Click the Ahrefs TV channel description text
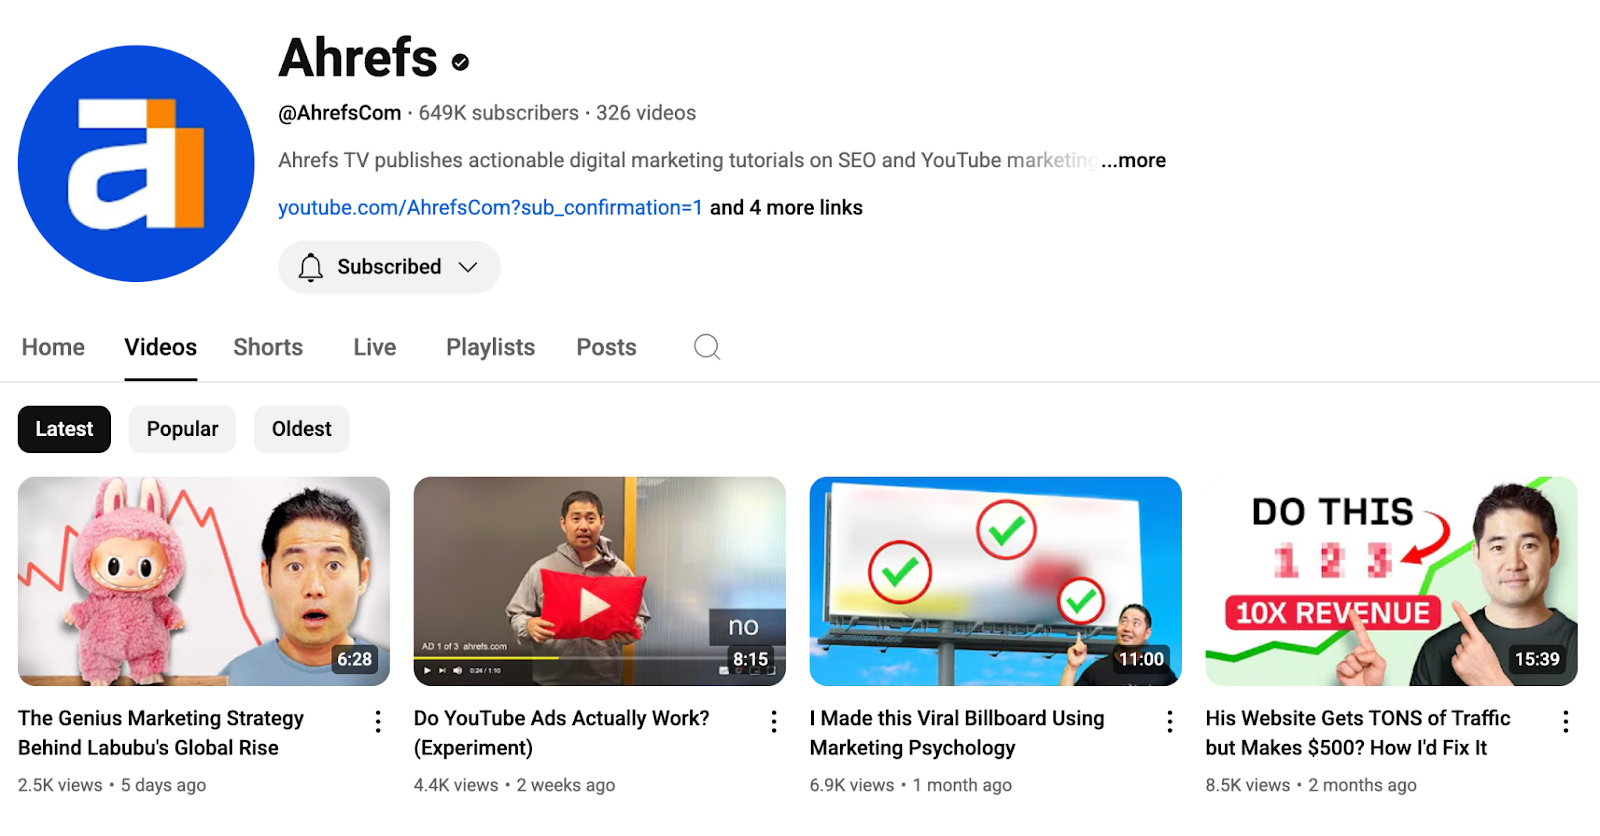1600x836 pixels. coord(688,160)
